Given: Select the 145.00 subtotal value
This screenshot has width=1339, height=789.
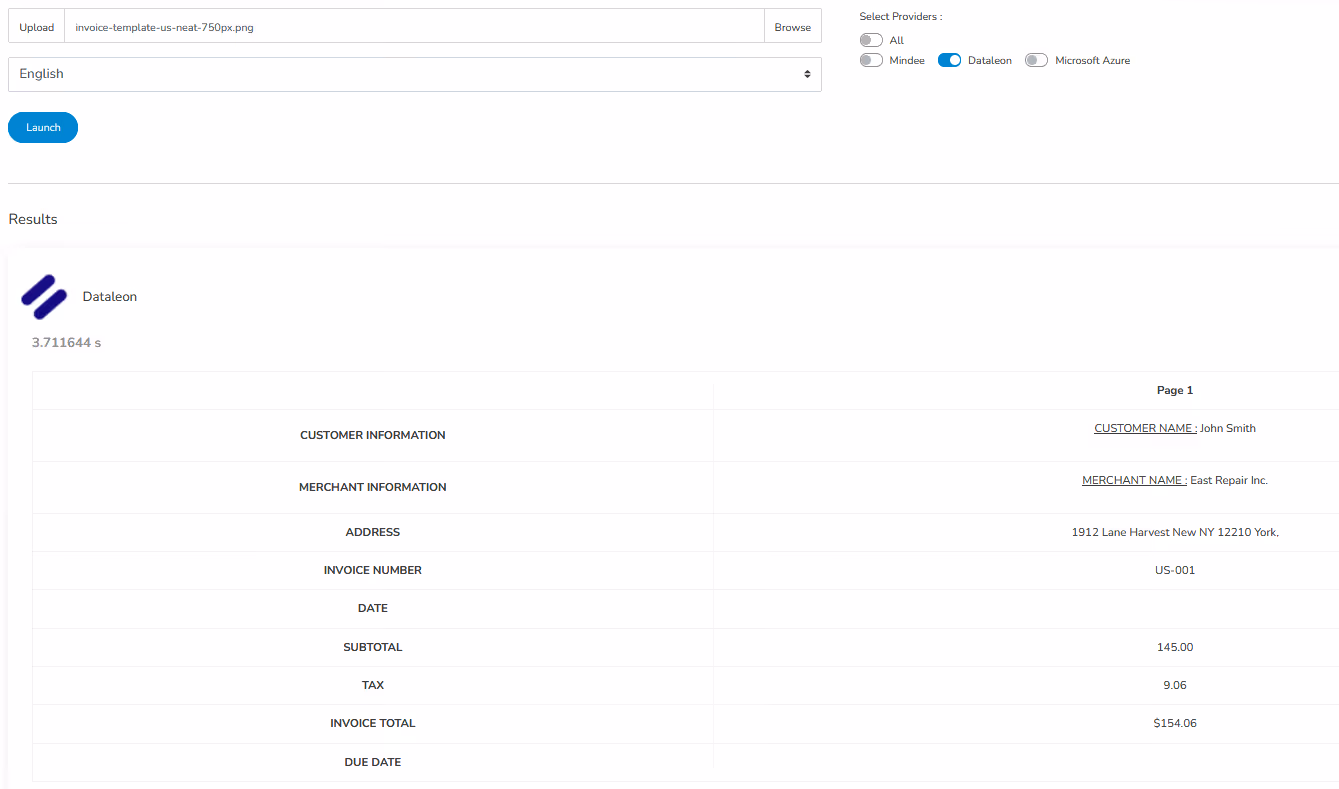Looking at the screenshot, I should (1175, 647).
